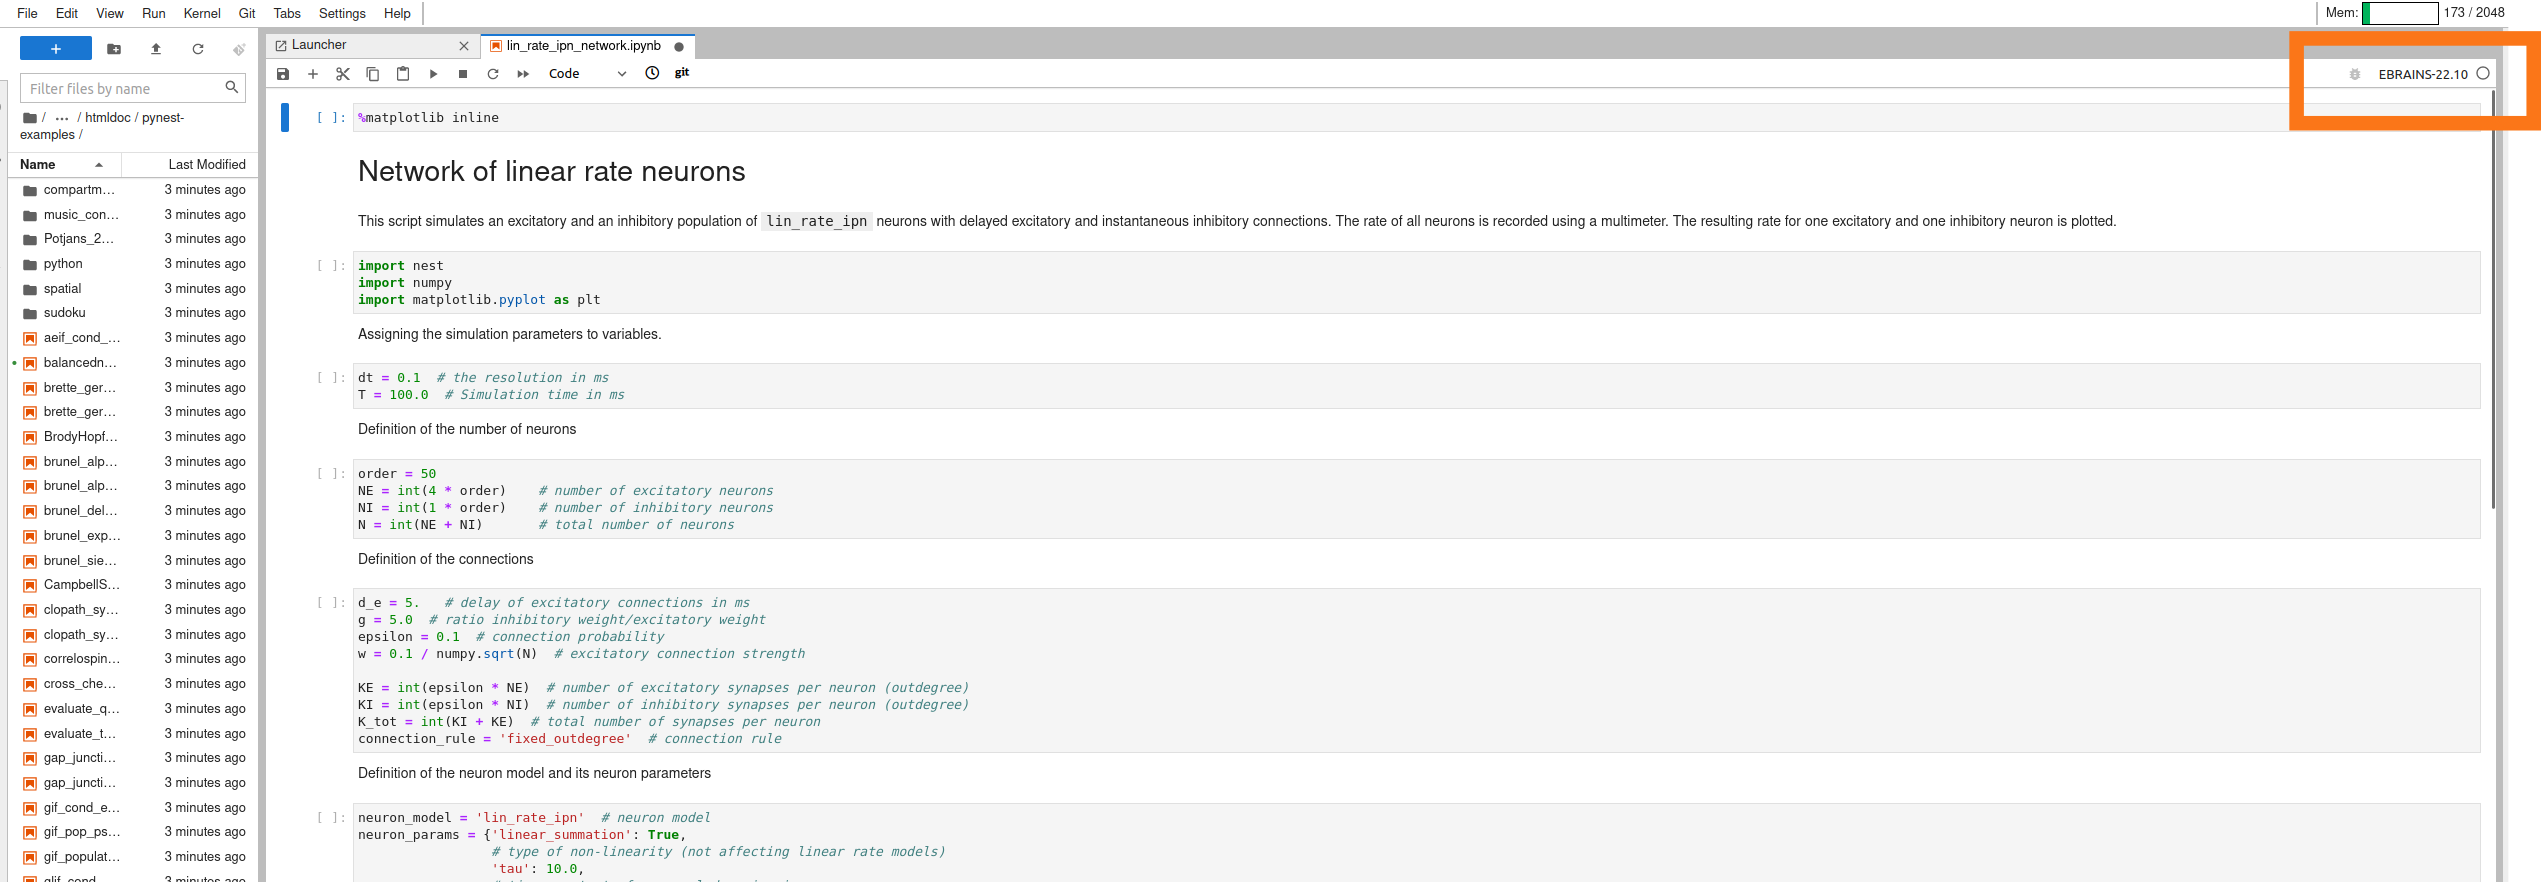Click the notebook vertical scrollbar

[x=2494, y=300]
